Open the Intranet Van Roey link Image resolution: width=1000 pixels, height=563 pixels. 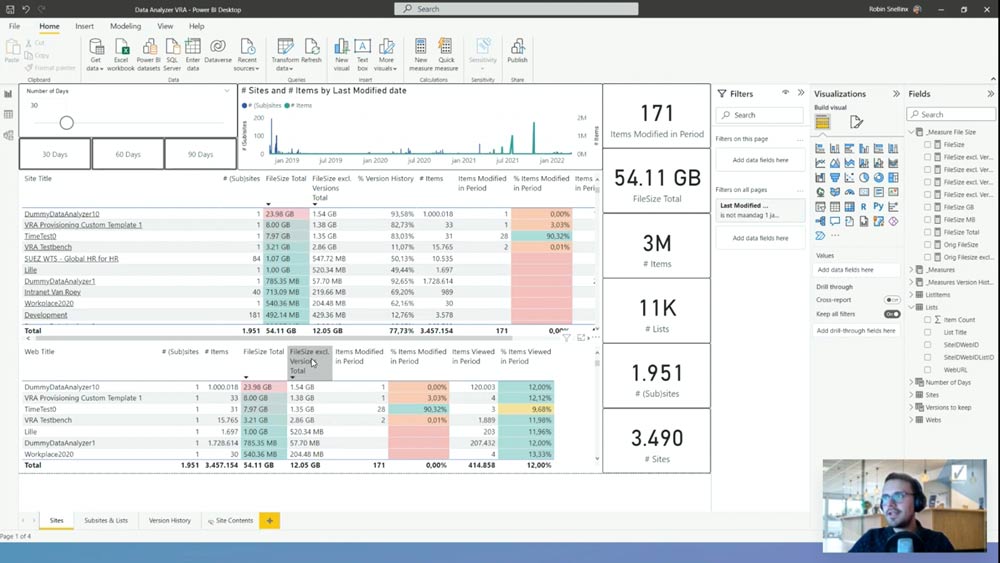click(x=52, y=292)
